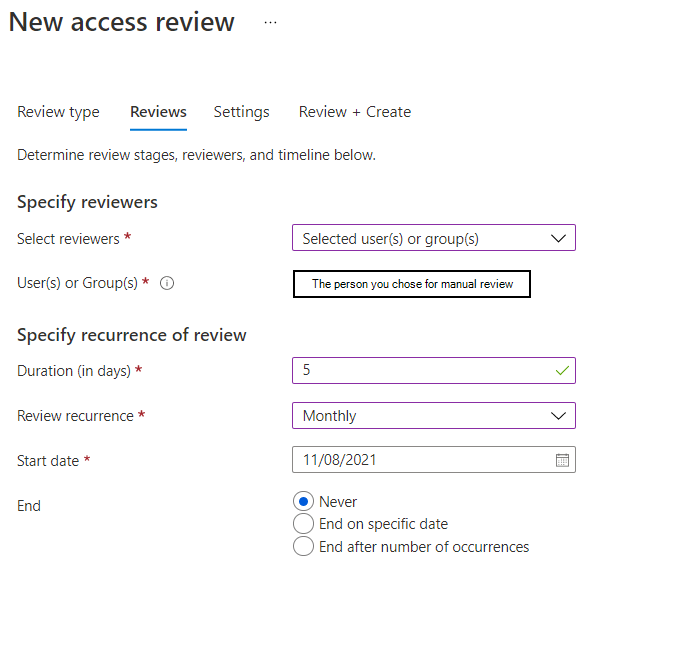Click the green checkmark in the Duration field
Screen dimensions: 683x655
tap(562, 370)
